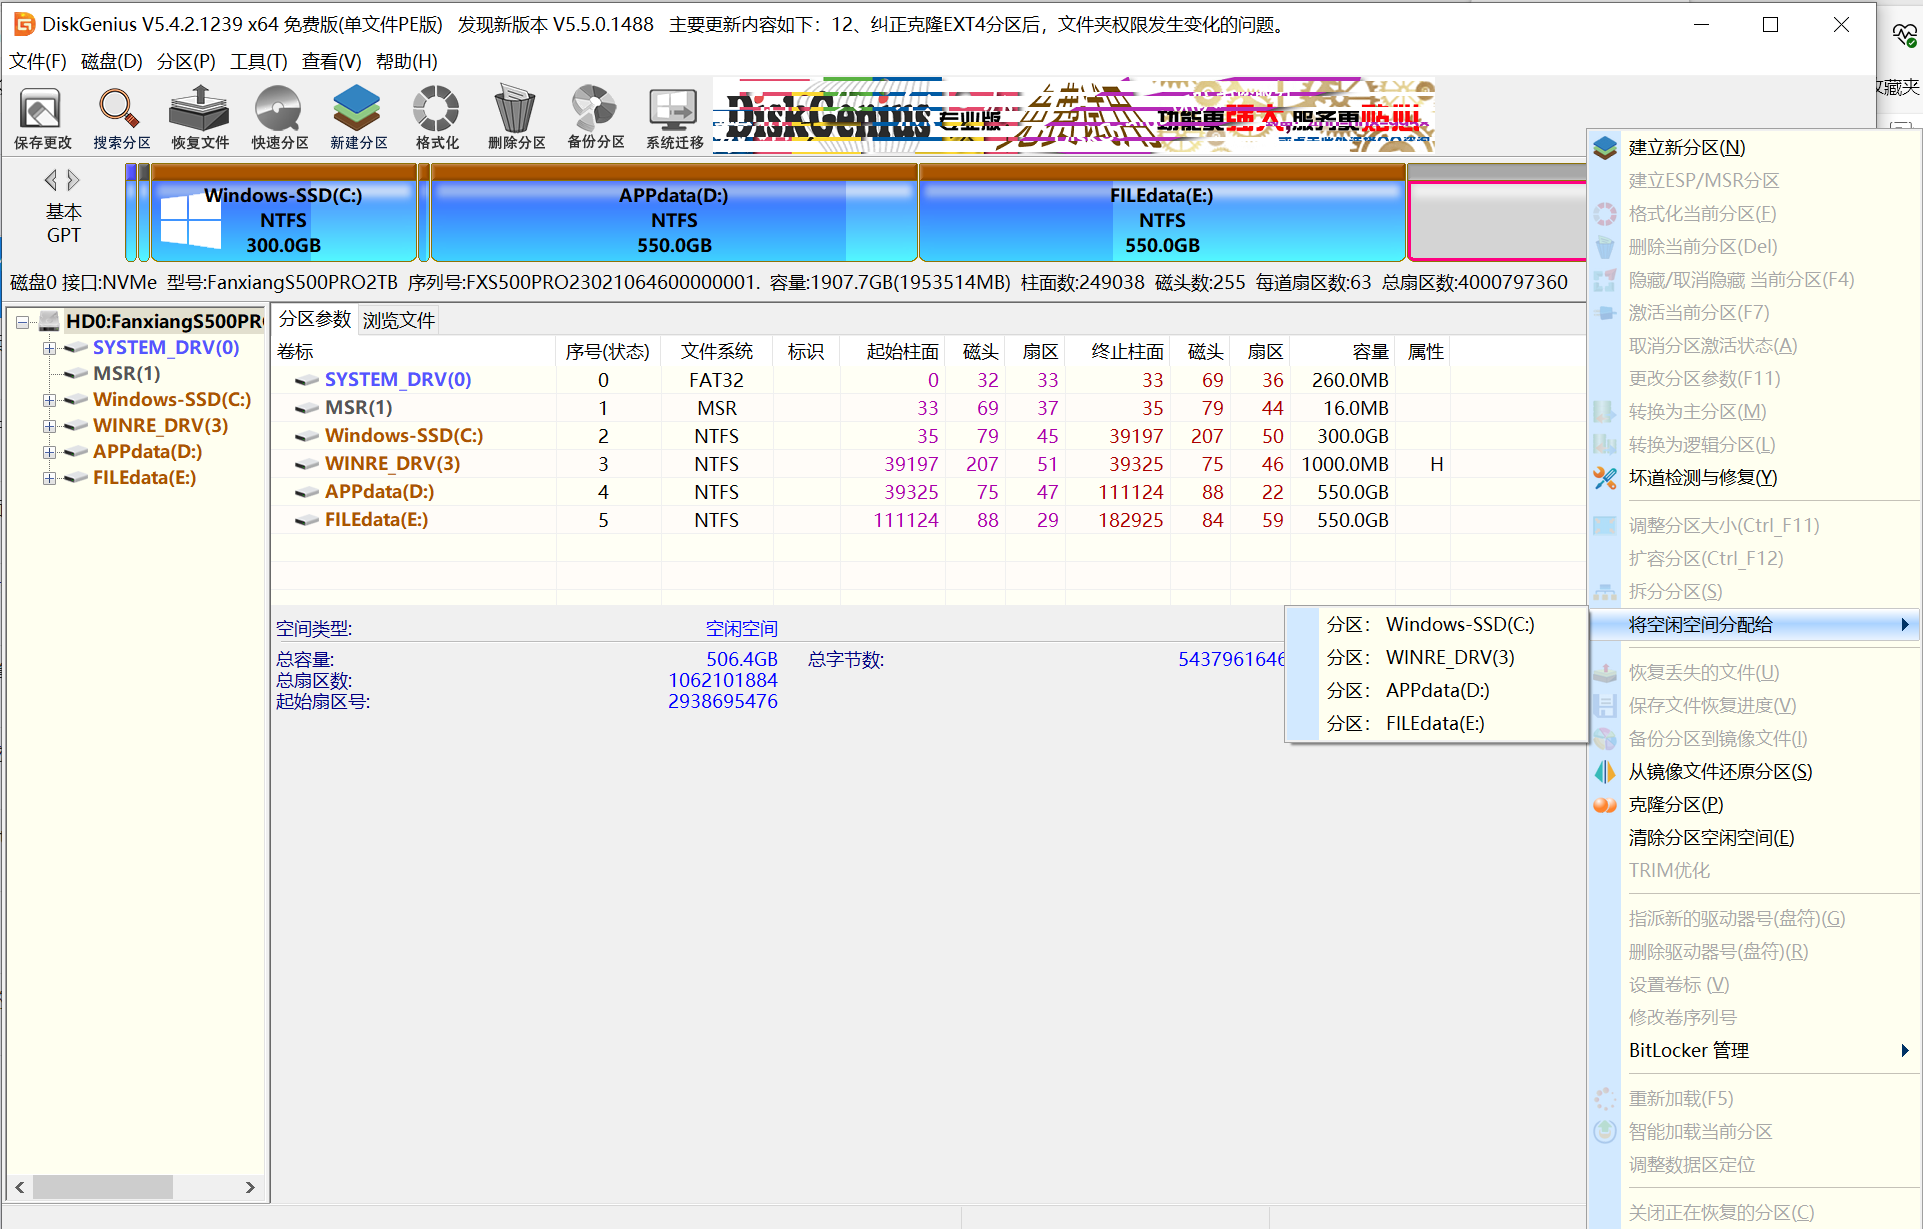Viewport: 1923px width, 1229px height.
Task: Expand the Windows-SSD(C:) tree node
Action: 49,400
